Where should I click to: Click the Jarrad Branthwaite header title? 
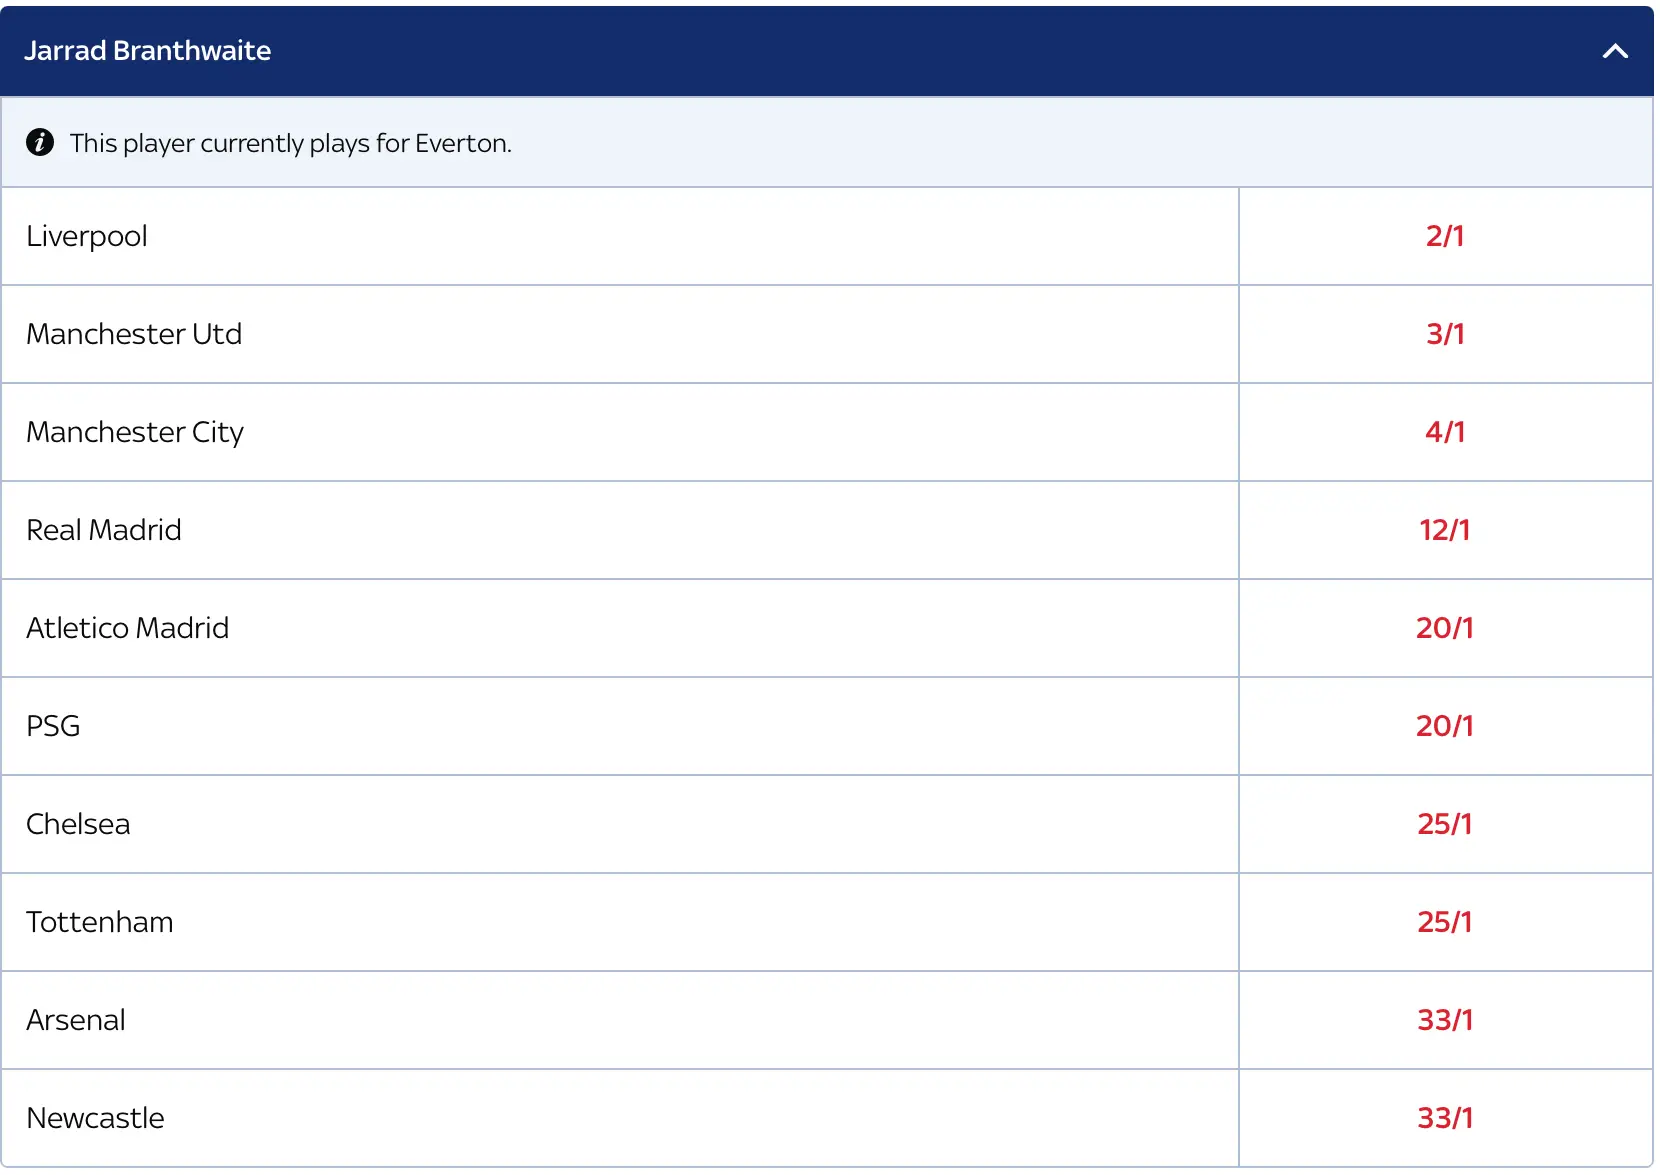pos(147,51)
